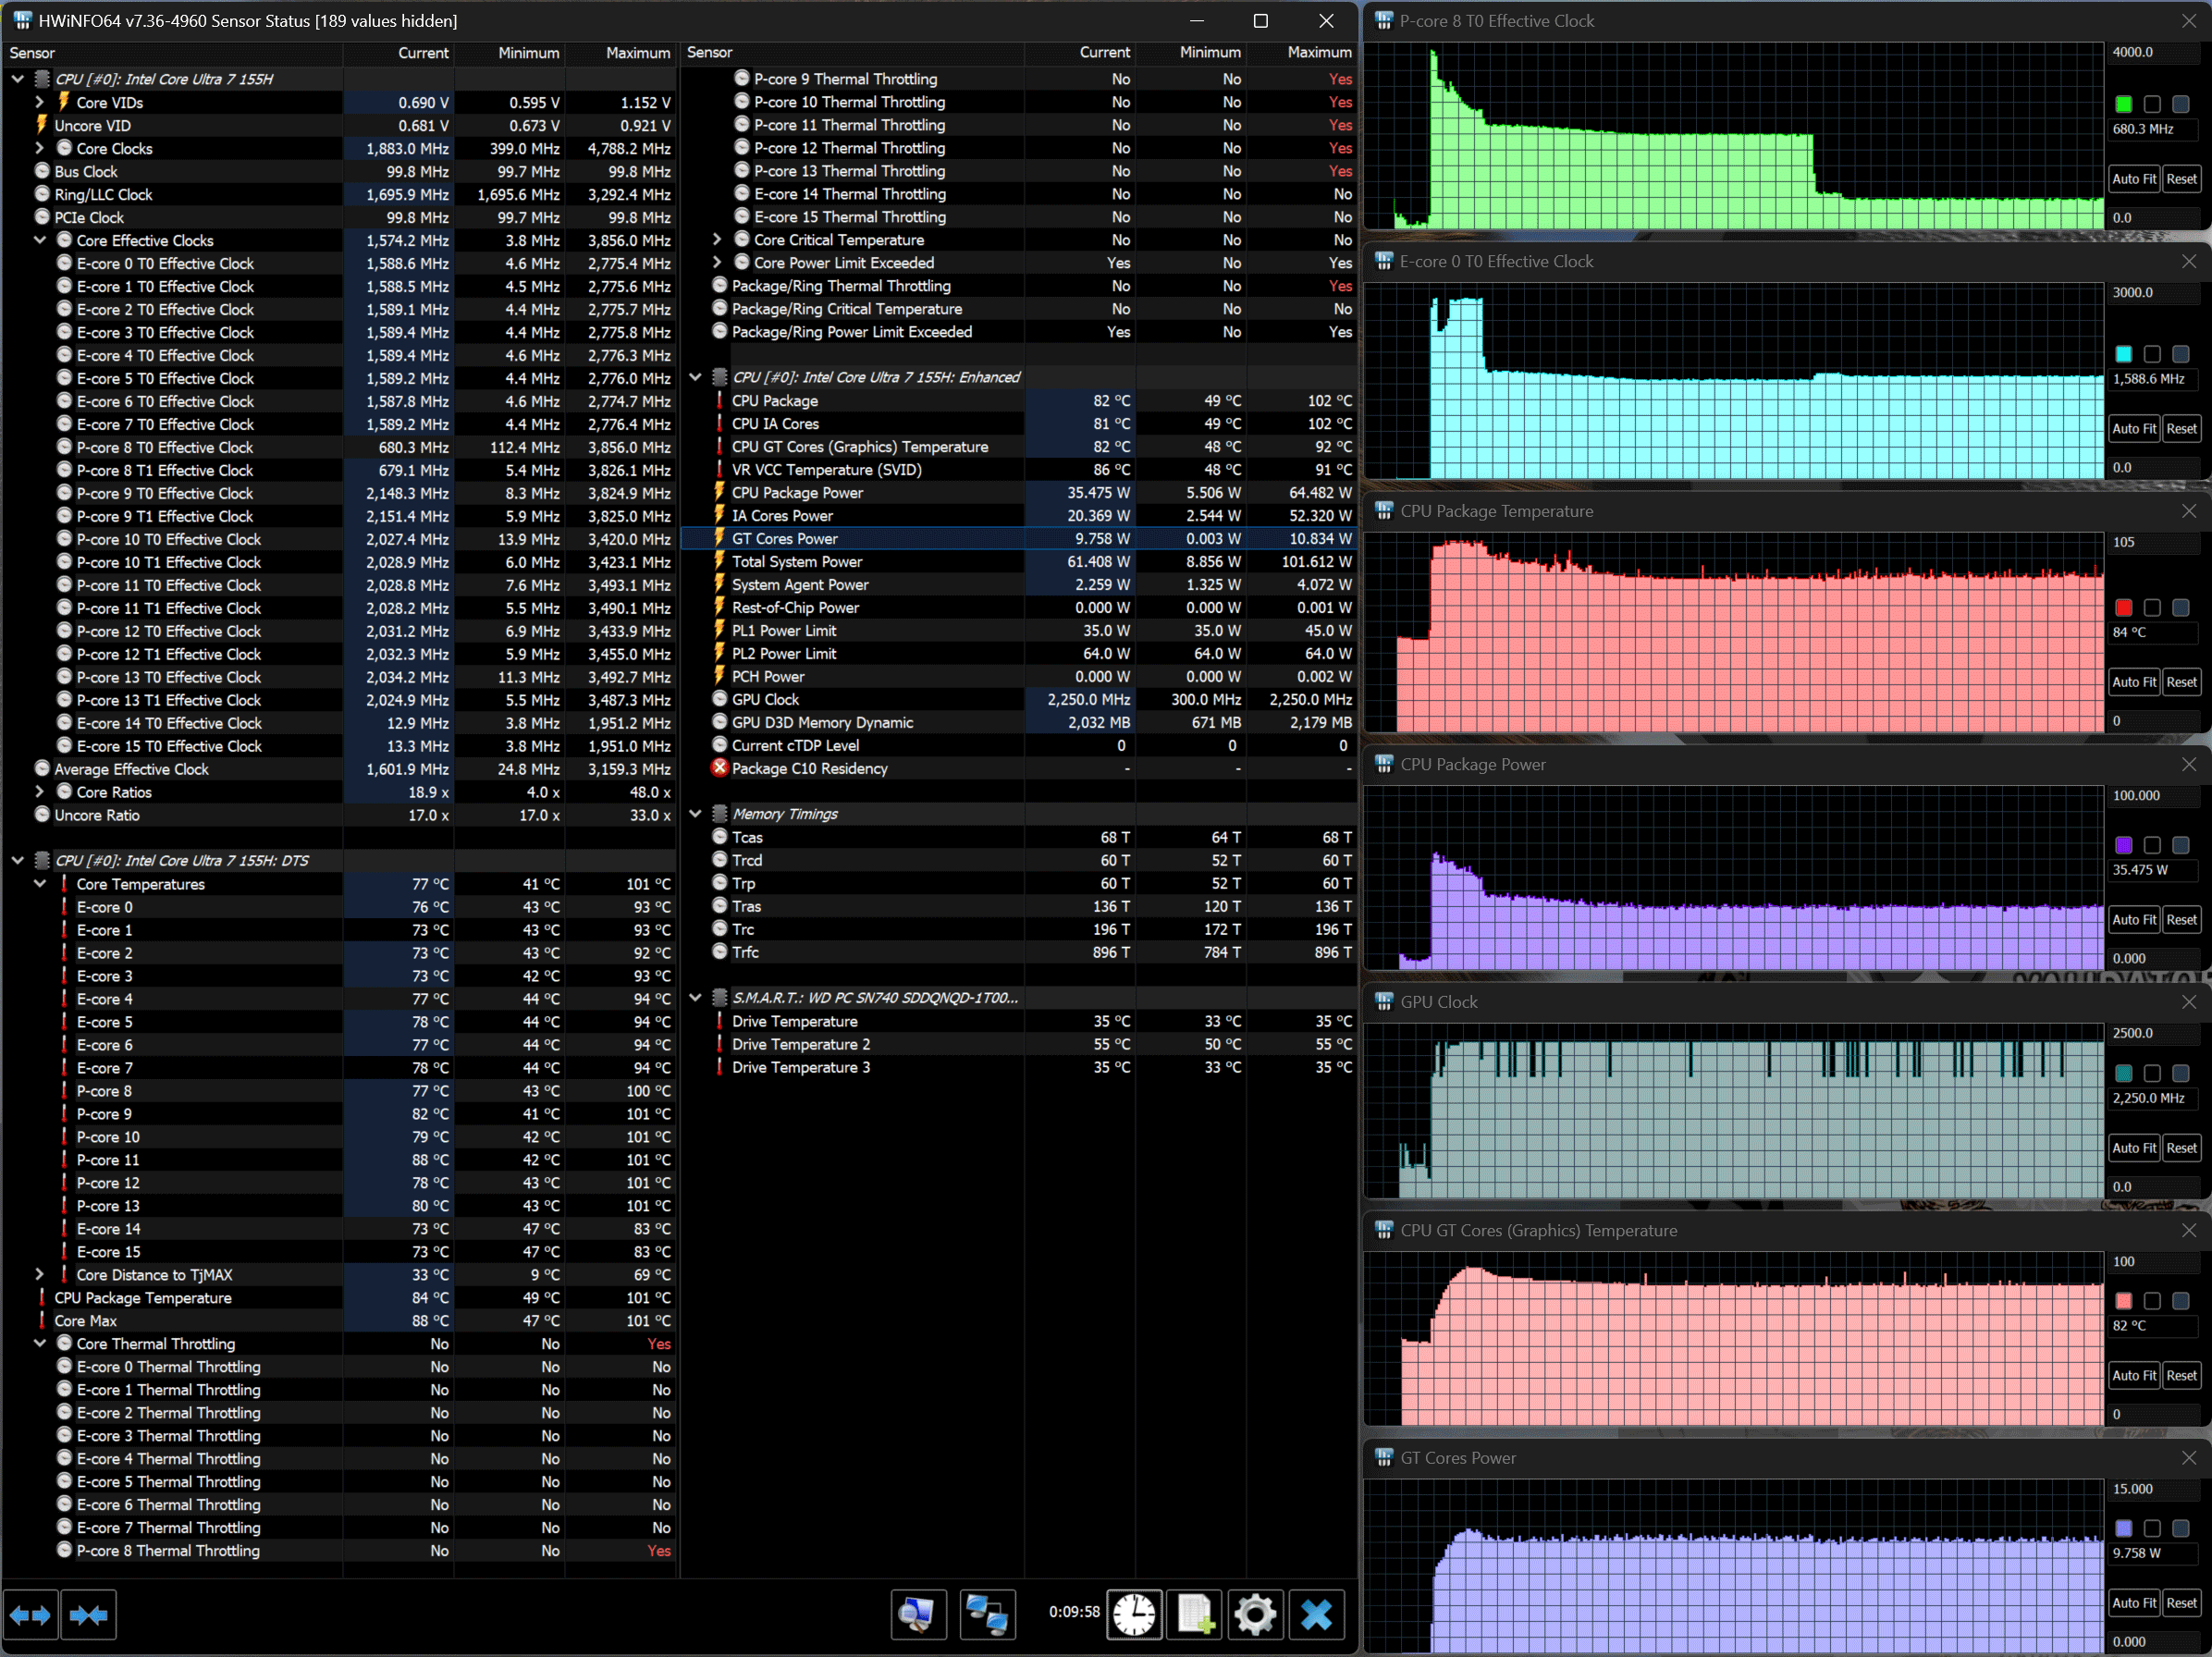The height and width of the screenshot is (1657, 2212).
Task: Open sensor settings gear icon
Action: pos(1255,1614)
